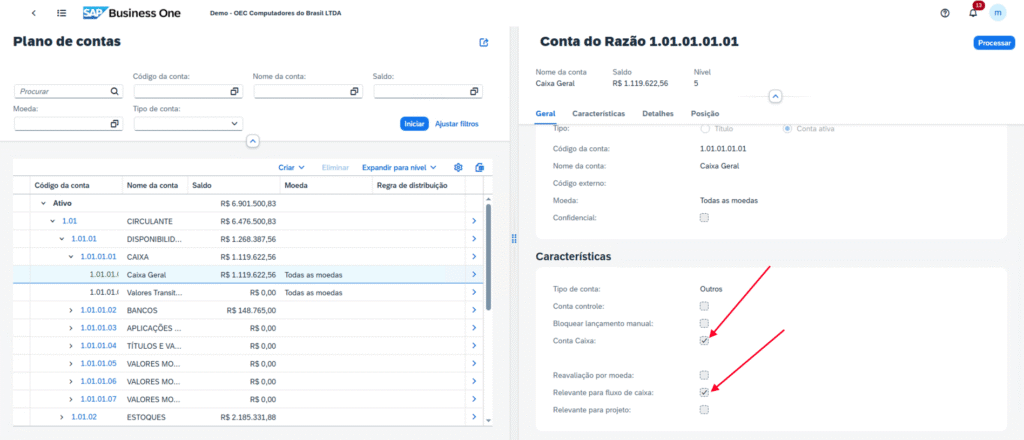This screenshot has width=1024, height=440.
Task: Open the Expandir para nível dropdown
Action: point(399,167)
